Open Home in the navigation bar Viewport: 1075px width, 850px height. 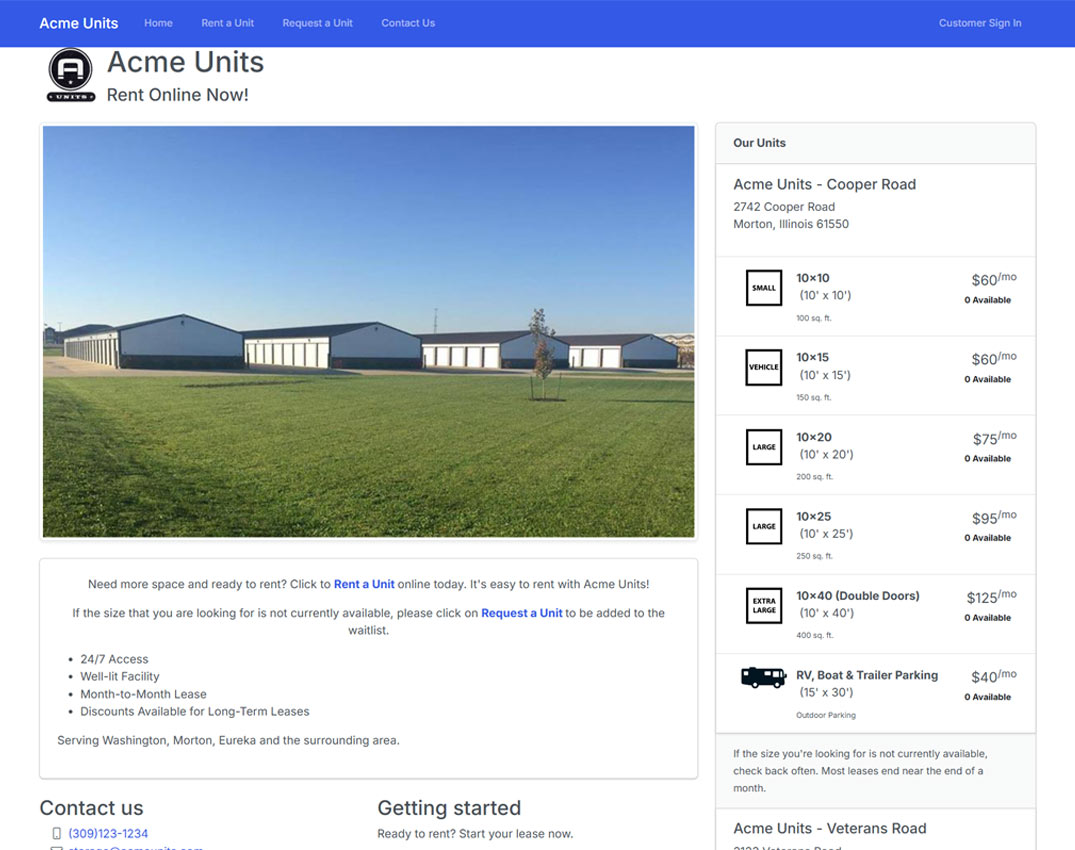pos(158,23)
